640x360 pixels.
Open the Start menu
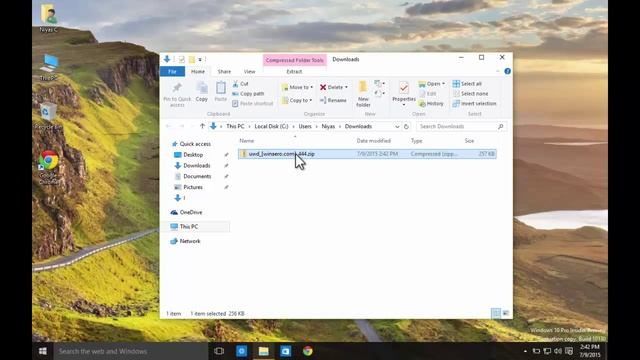pyautogui.click(x=42, y=351)
